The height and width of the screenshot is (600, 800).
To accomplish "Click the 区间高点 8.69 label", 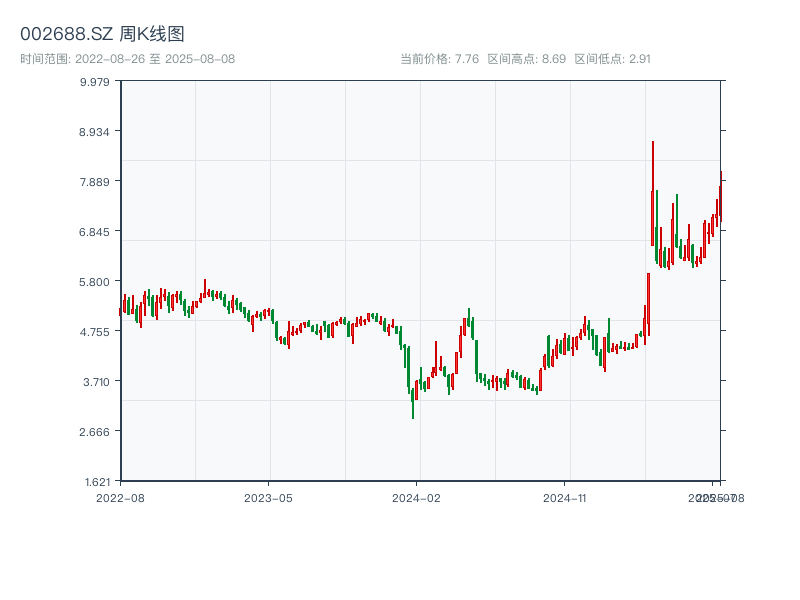I will click(x=527, y=59).
